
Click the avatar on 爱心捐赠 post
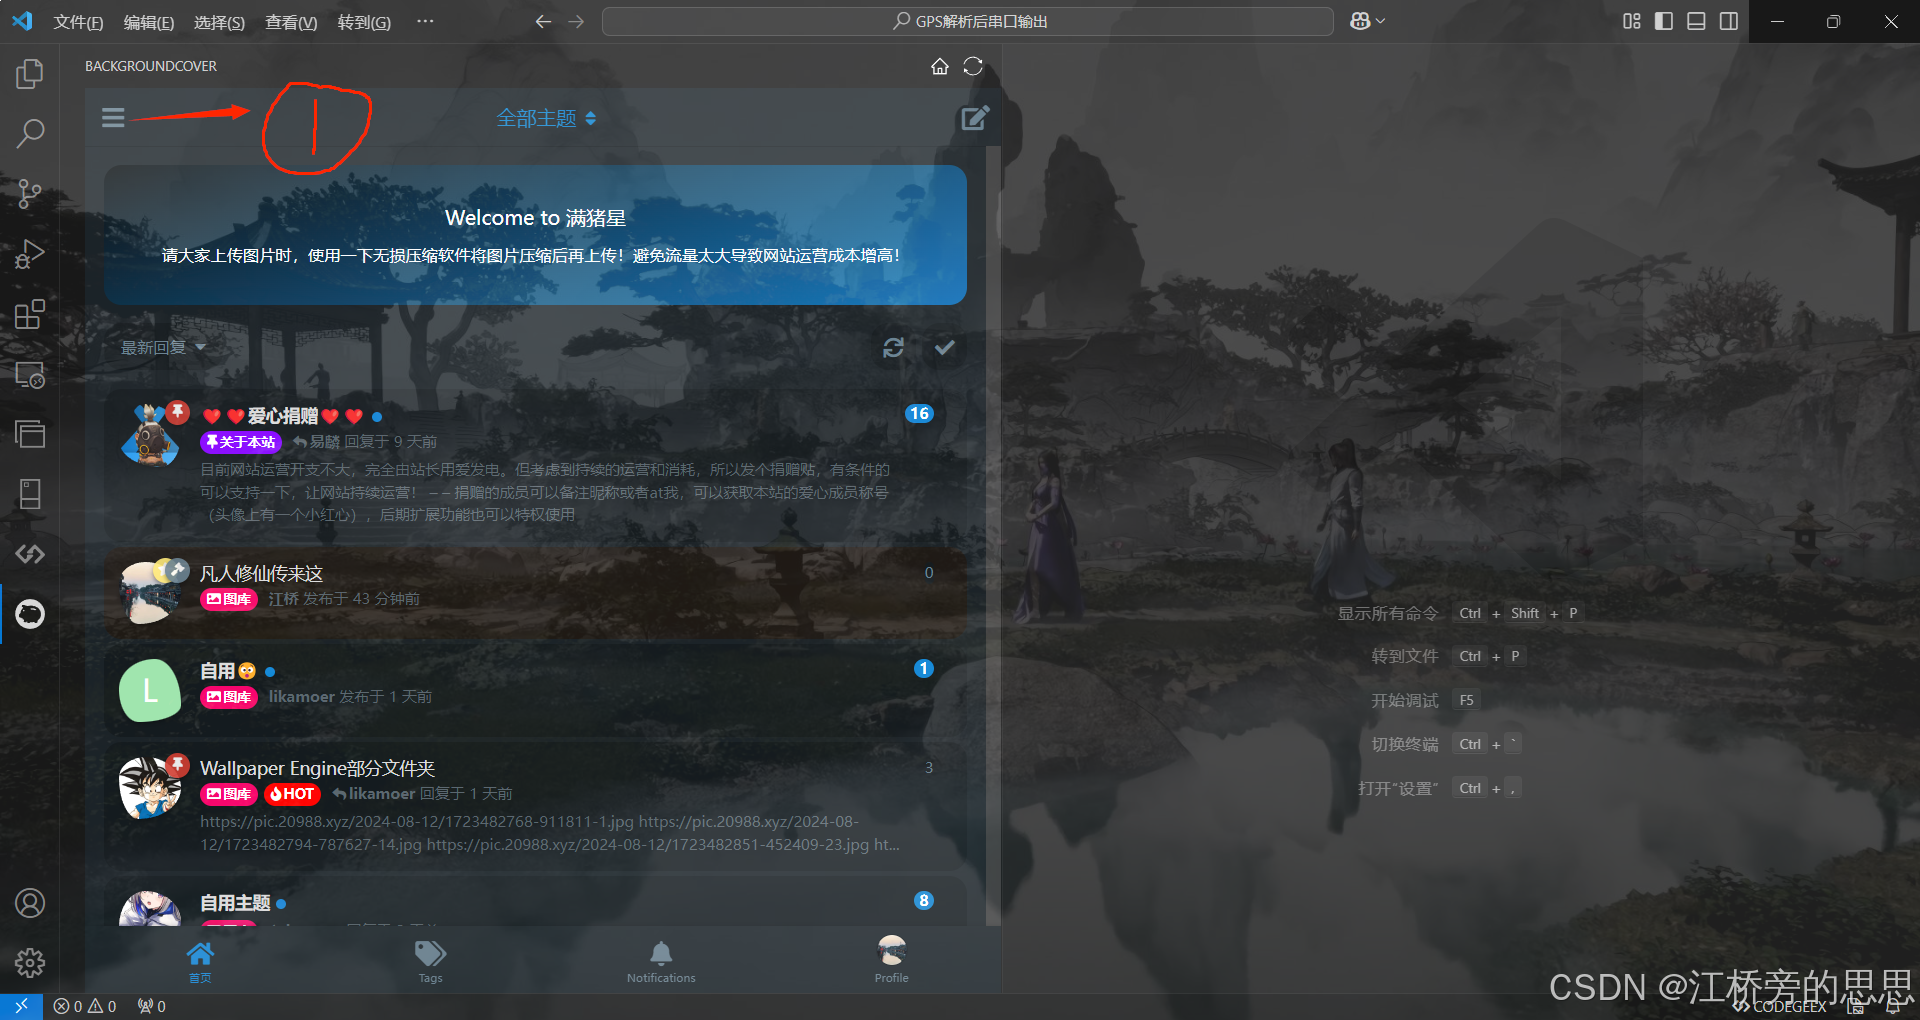(150, 435)
